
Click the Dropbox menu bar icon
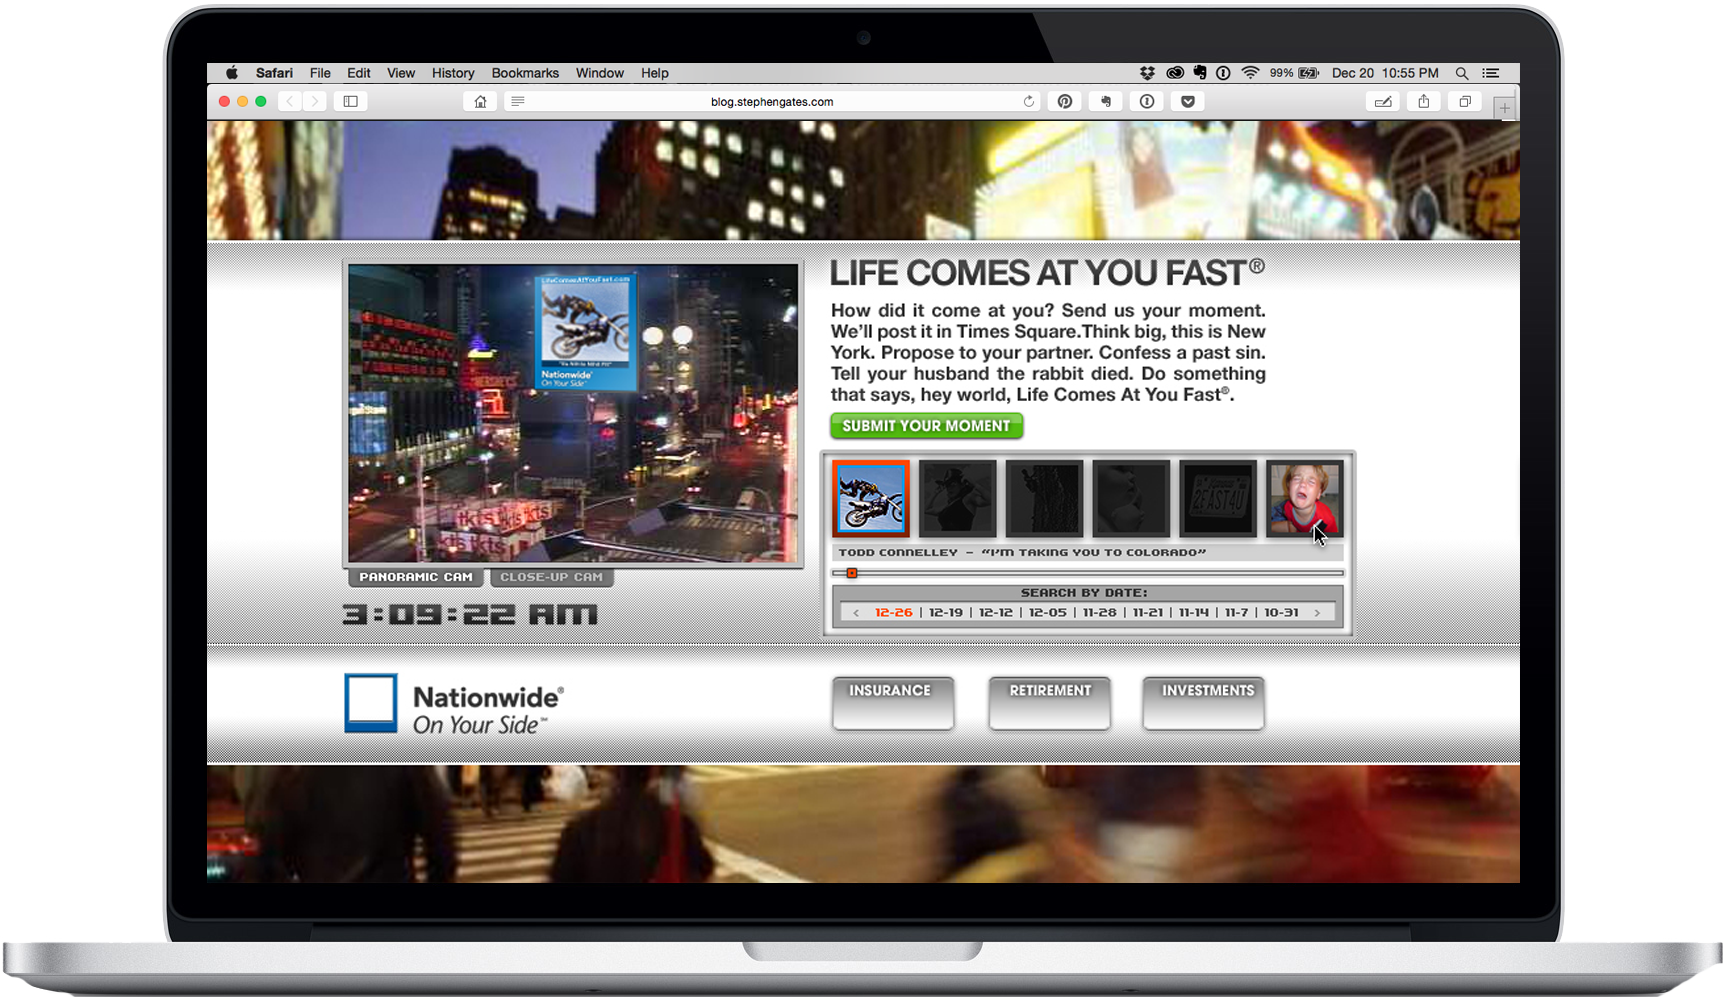pyautogui.click(x=1147, y=73)
